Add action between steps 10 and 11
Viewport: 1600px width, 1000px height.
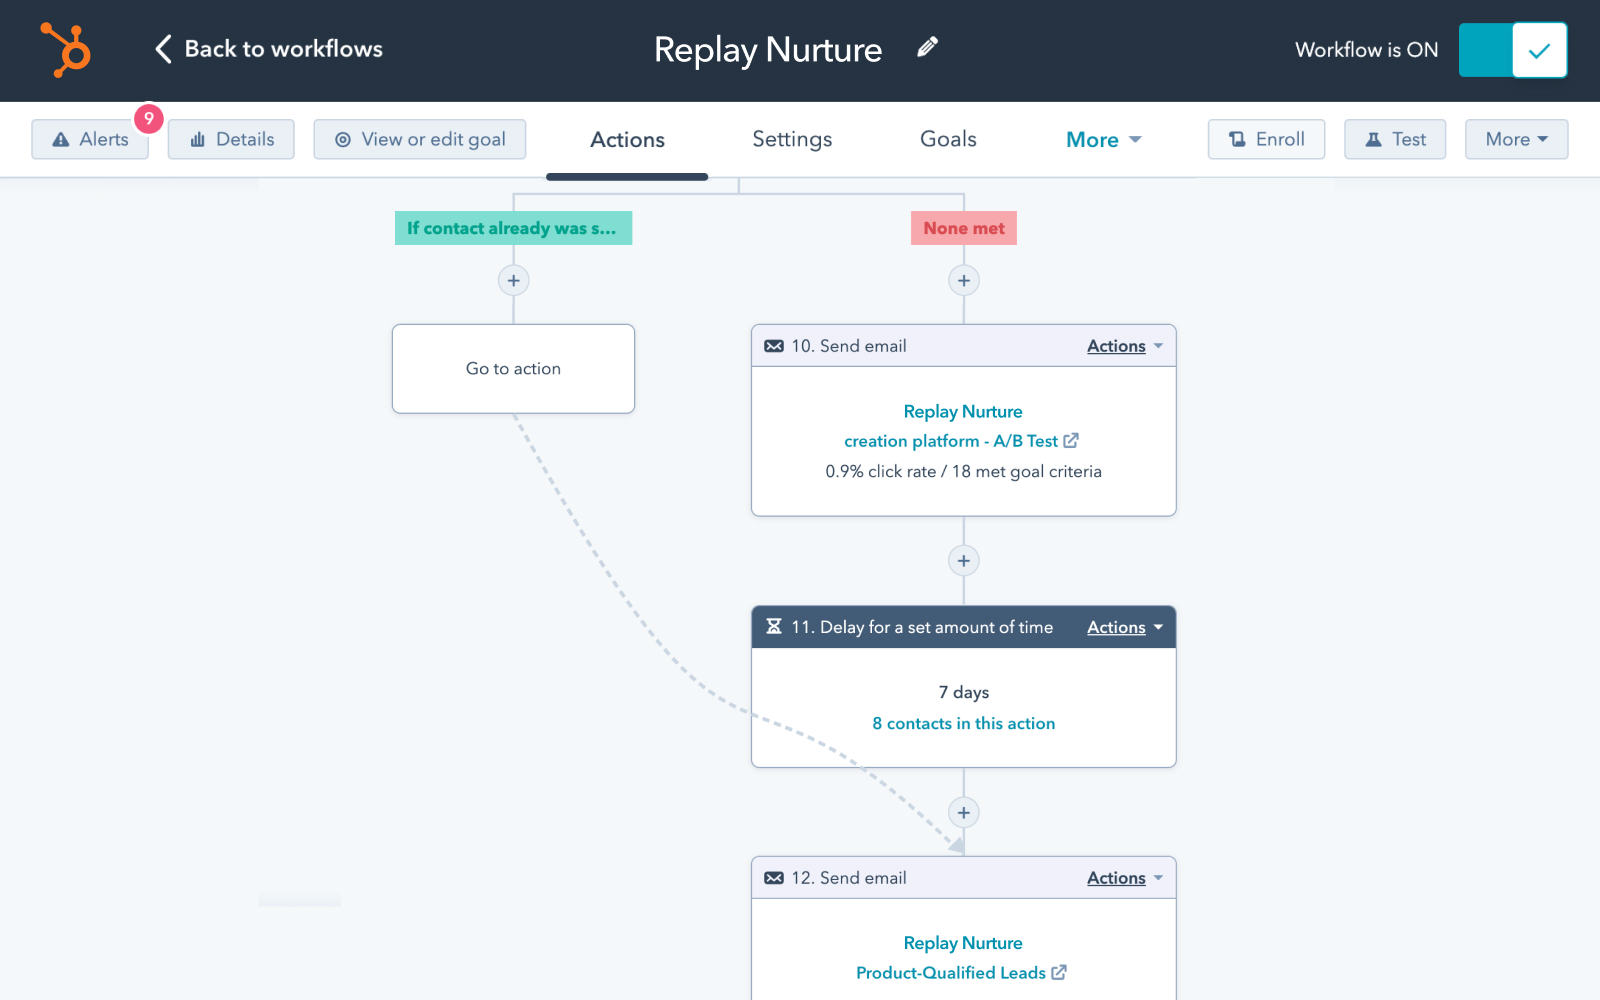tap(963, 561)
